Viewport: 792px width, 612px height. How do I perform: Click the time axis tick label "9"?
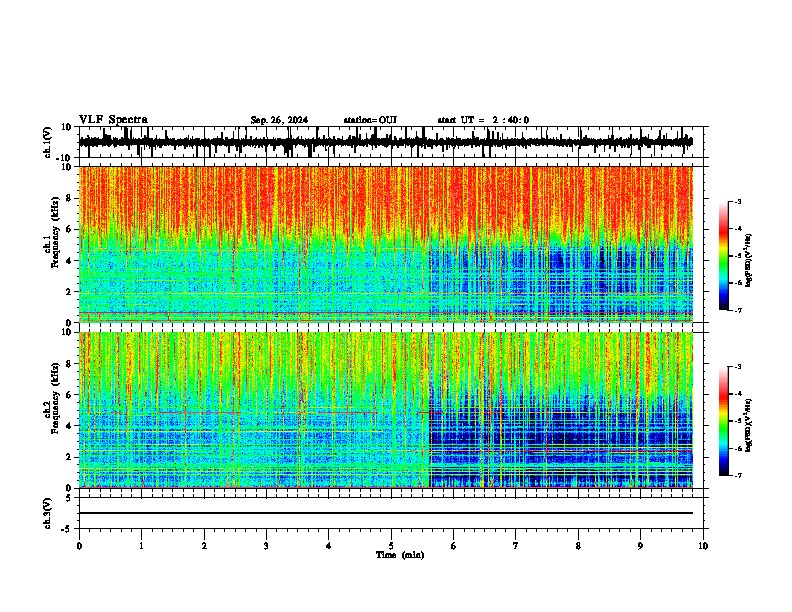tap(640, 546)
